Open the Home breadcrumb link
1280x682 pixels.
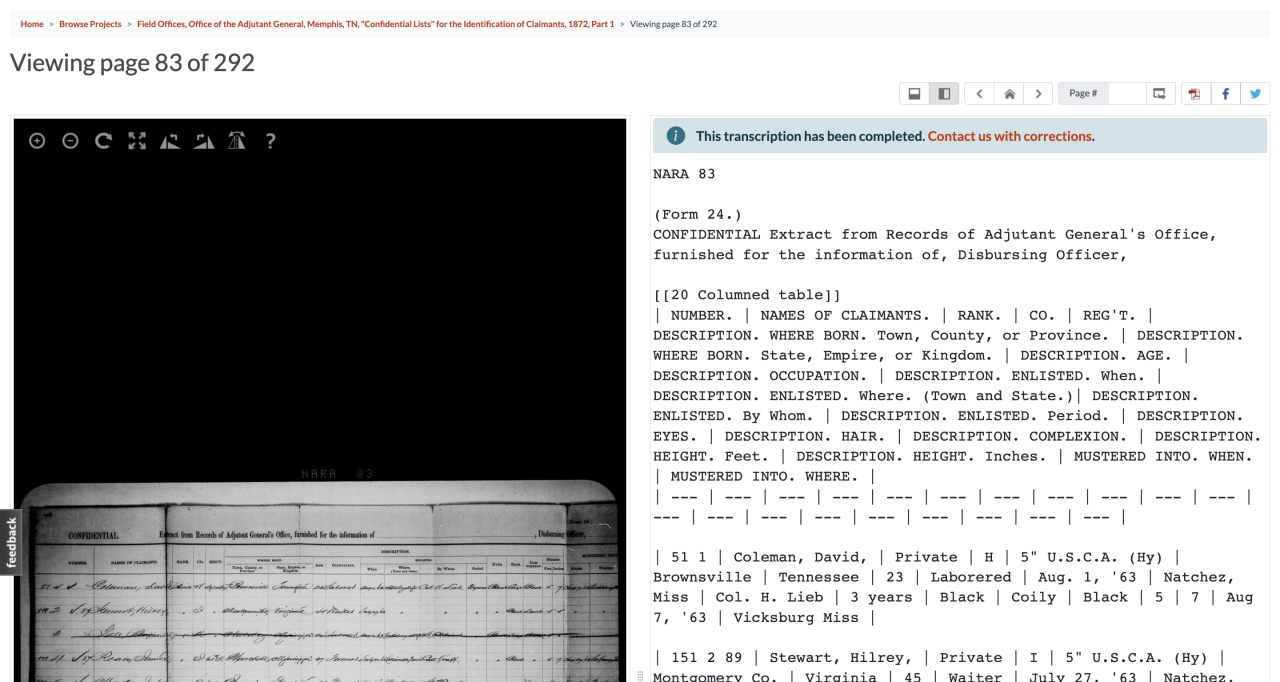[x=32, y=24]
